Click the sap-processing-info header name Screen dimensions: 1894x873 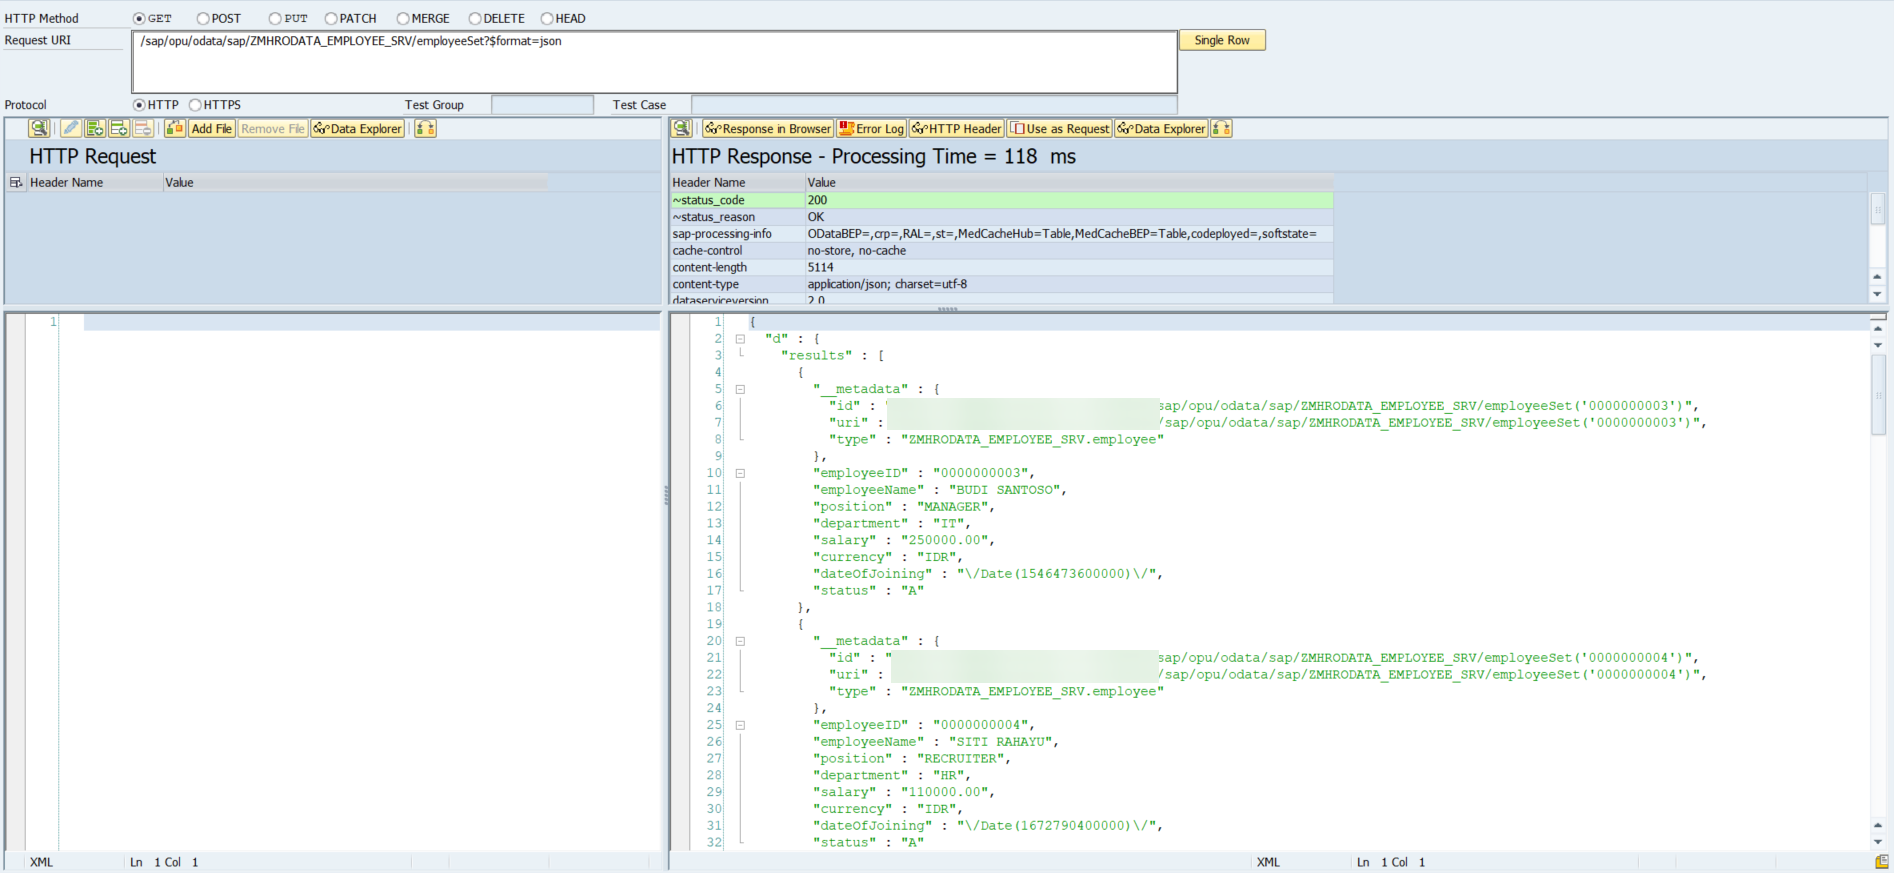722,234
